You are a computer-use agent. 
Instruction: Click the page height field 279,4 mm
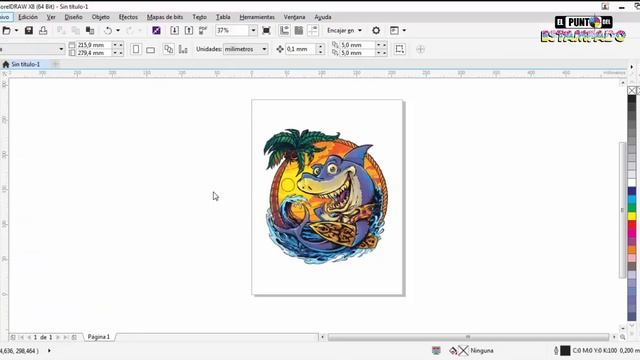click(x=94, y=53)
